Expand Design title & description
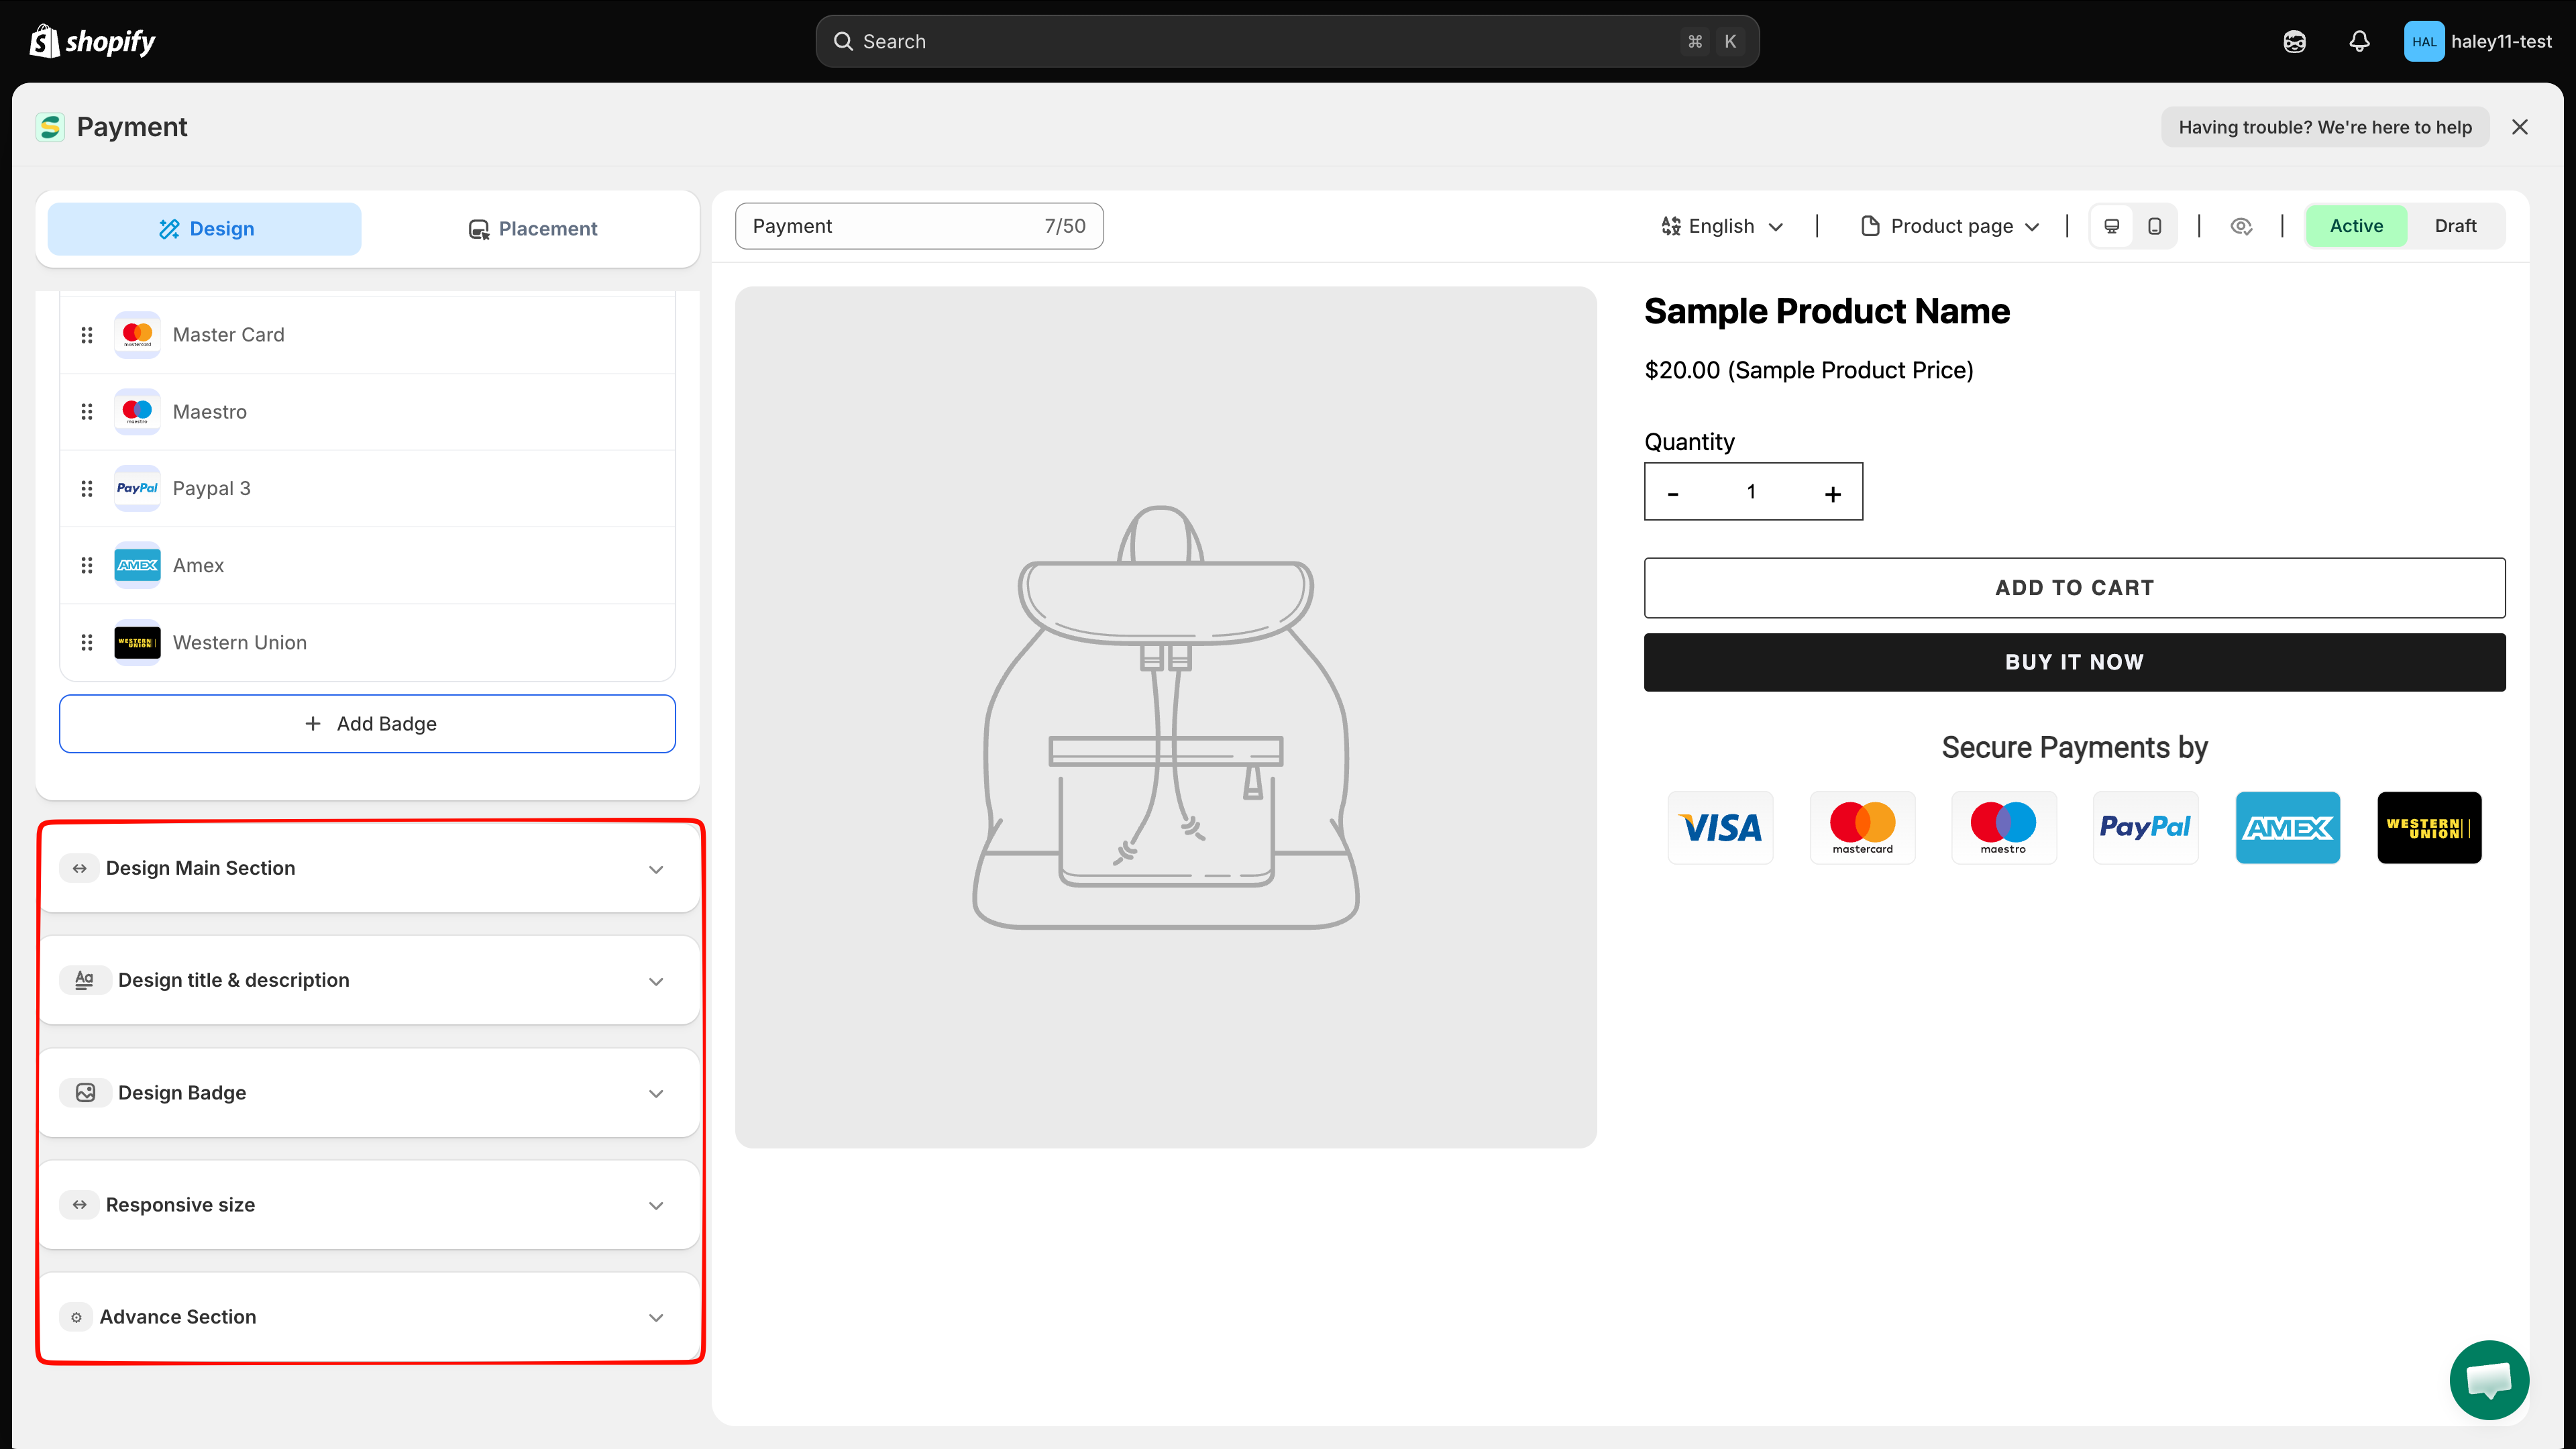2576x1449 pixels. [x=368, y=980]
